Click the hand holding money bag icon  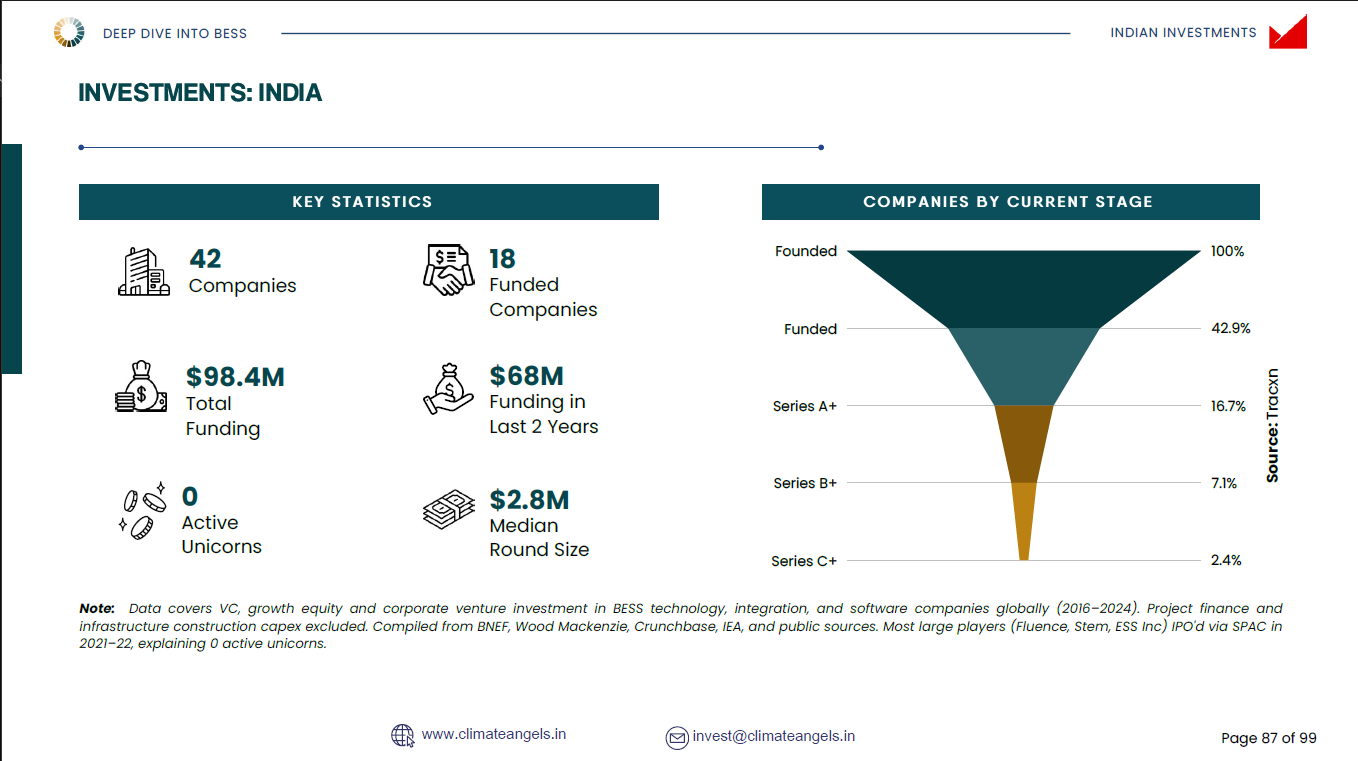[x=449, y=387]
